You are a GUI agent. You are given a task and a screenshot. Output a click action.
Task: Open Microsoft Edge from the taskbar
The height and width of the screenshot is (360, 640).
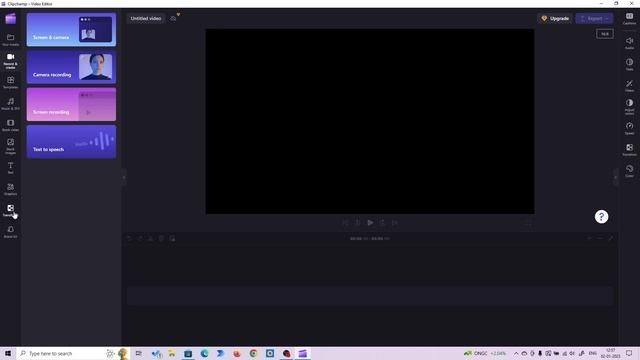pos(204,353)
